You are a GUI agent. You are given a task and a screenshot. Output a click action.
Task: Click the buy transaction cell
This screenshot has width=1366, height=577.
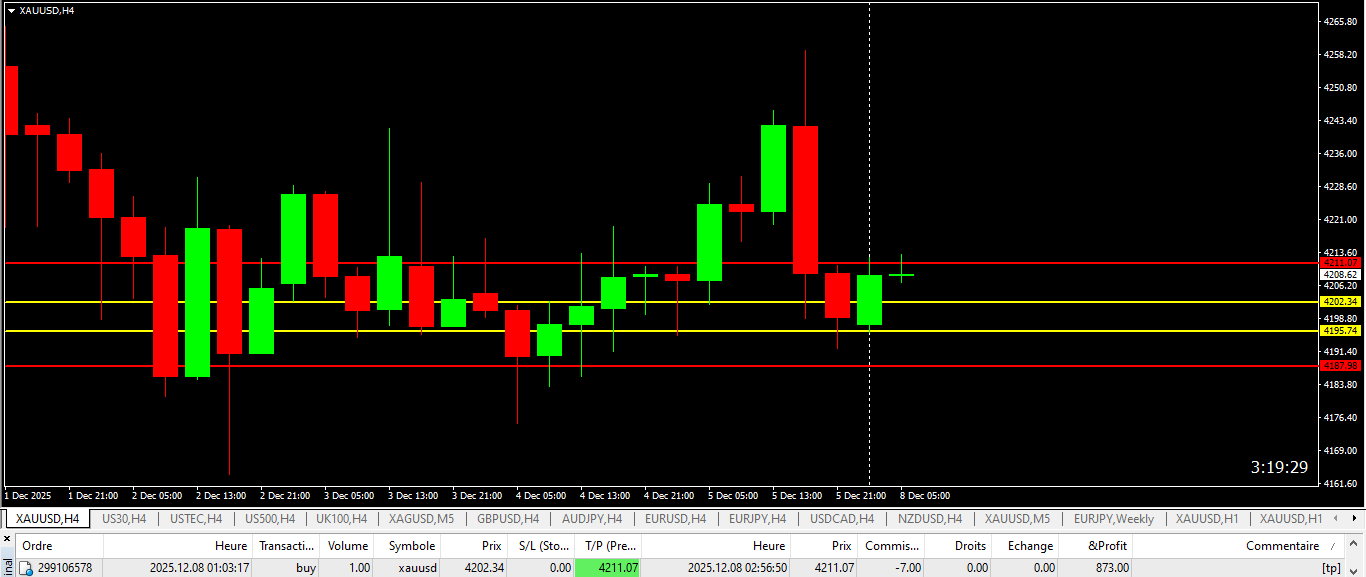(306, 568)
